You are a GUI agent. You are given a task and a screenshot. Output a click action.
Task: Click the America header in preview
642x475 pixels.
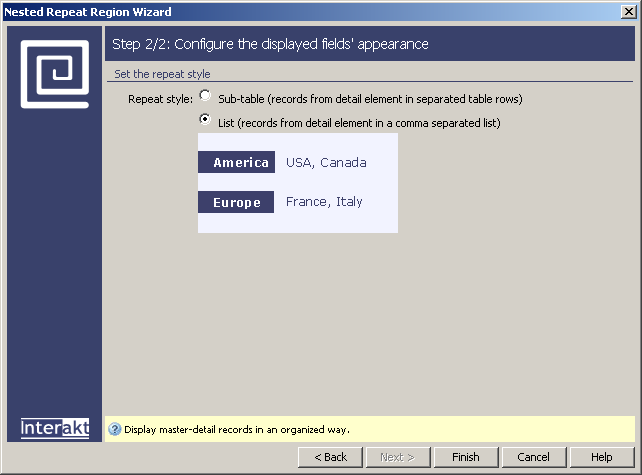(237, 163)
